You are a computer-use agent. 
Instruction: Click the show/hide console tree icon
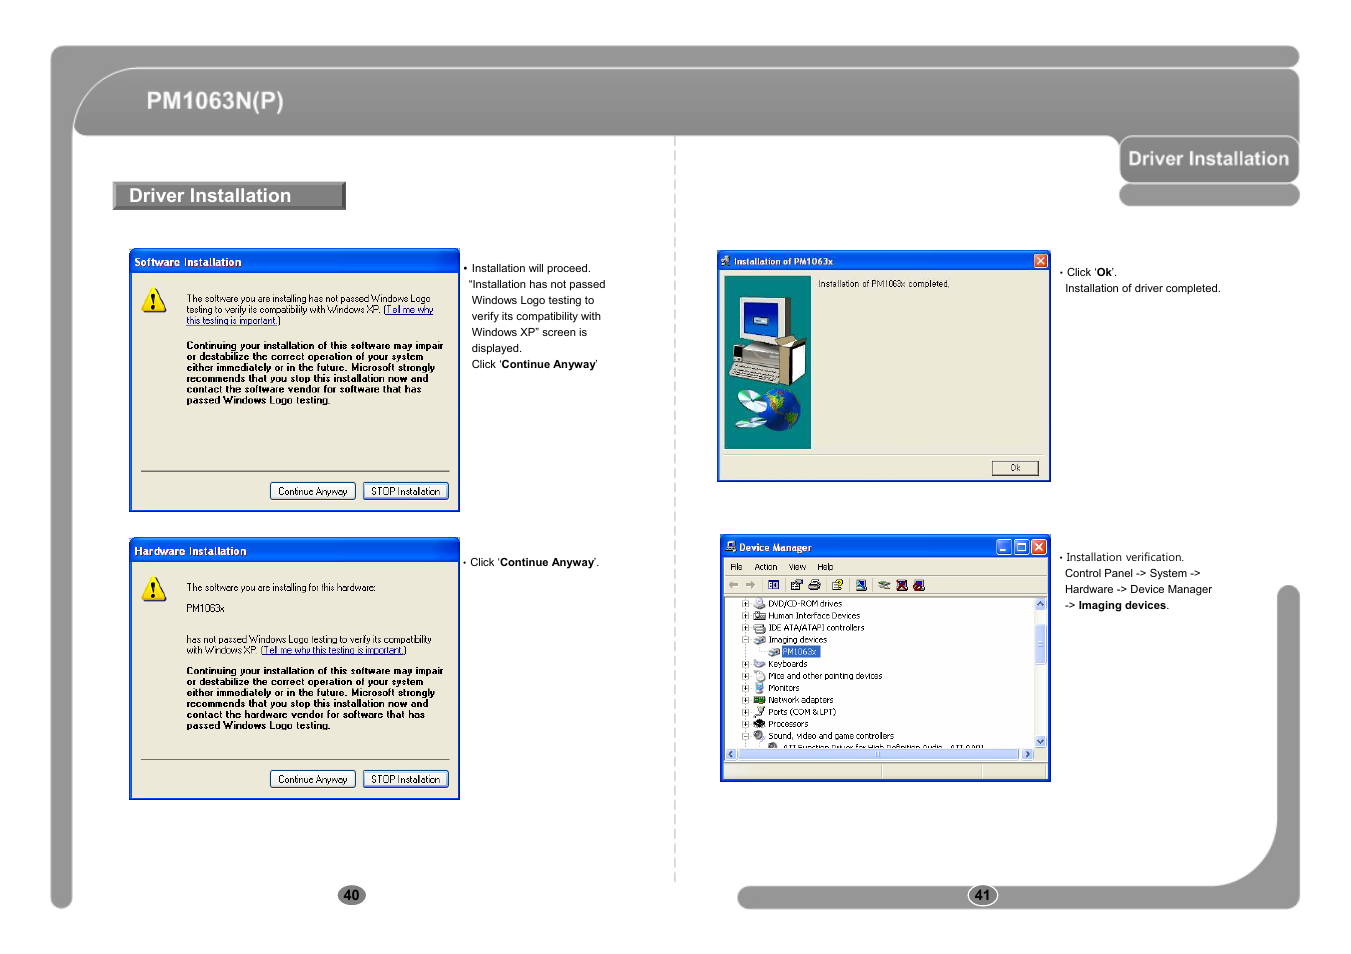tap(773, 585)
